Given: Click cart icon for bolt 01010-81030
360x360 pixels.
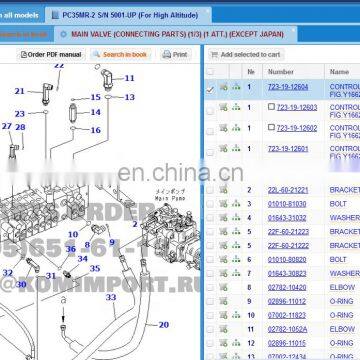Looking at the screenshot, I should [x=223, y=204].
